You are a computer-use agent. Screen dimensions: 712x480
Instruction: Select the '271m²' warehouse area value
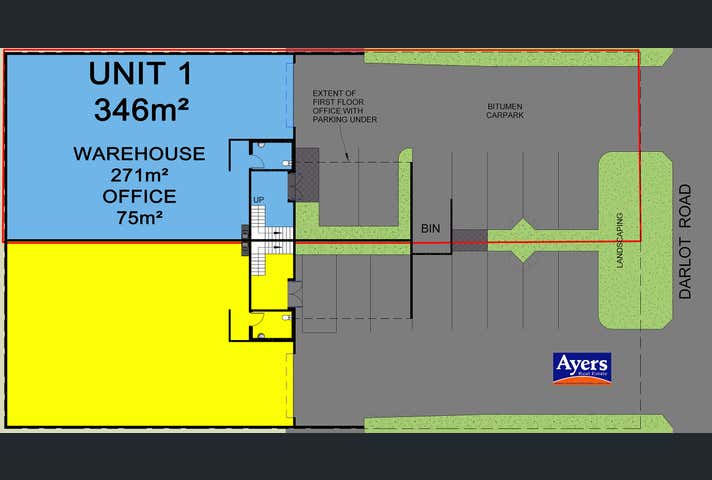click(139, 175)
